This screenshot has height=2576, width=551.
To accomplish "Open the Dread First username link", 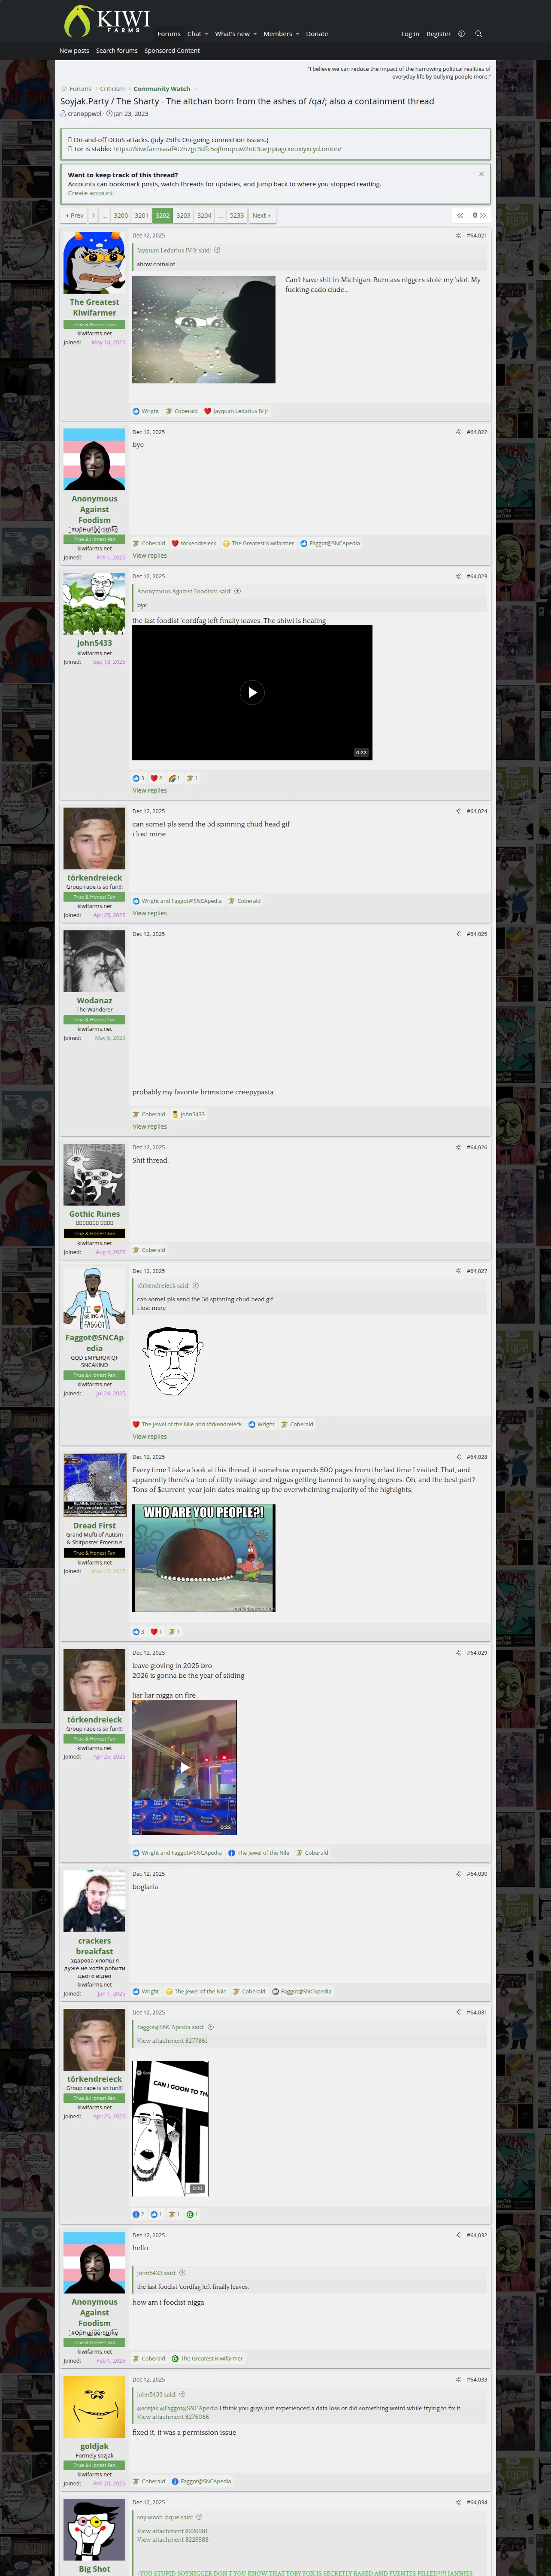I will coord(94,1526).
